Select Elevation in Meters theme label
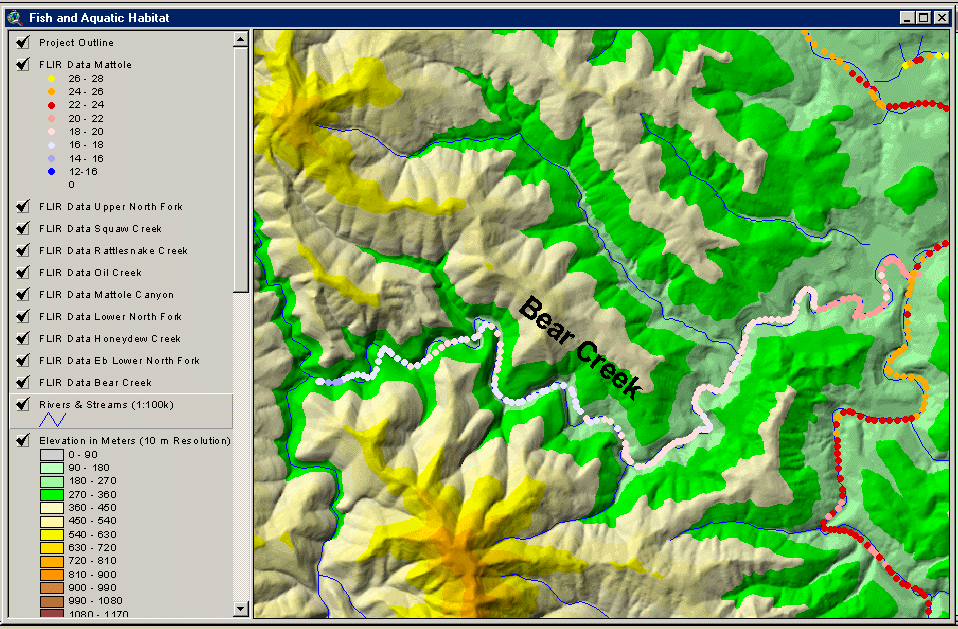958x629 pixels. [x=135, y=441]
